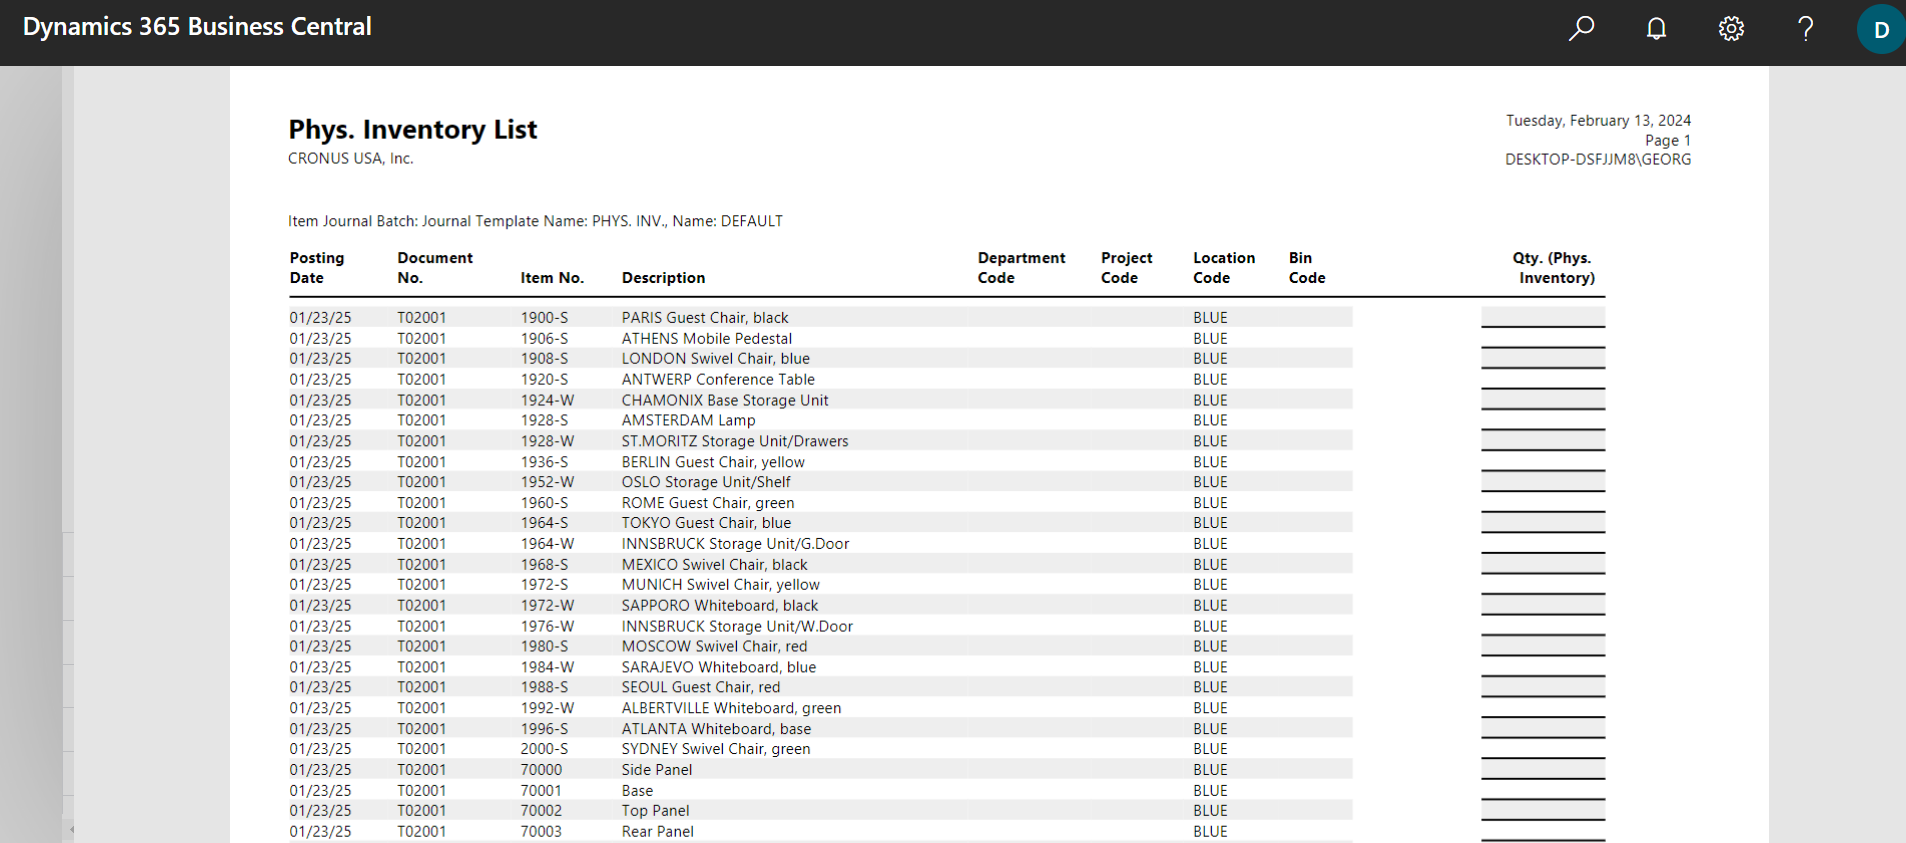Image resolution: width=1906 pixels, height=843 pixels.
Task: Click the Posting Date column header
Action: point(317,268)
